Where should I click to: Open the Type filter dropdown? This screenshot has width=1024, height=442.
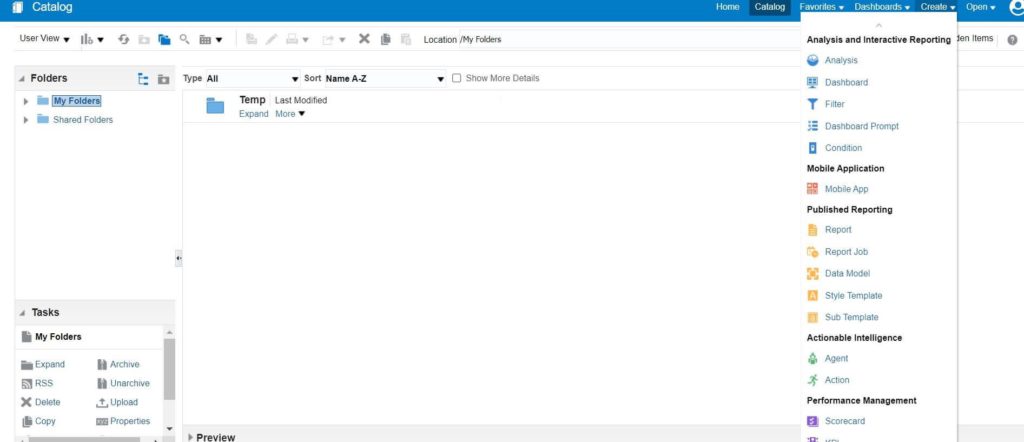[253, 79]
